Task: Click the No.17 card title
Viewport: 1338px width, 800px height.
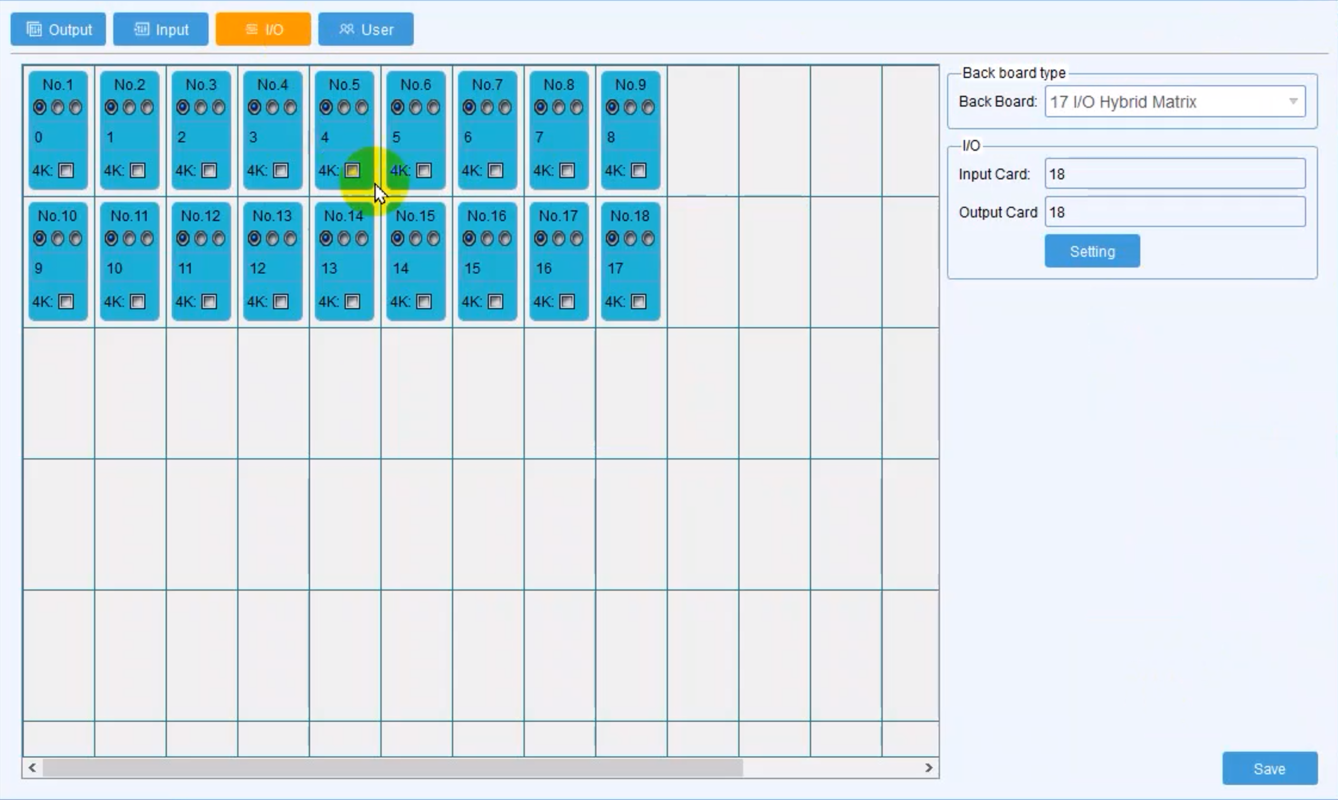Action: click(558, 216)
